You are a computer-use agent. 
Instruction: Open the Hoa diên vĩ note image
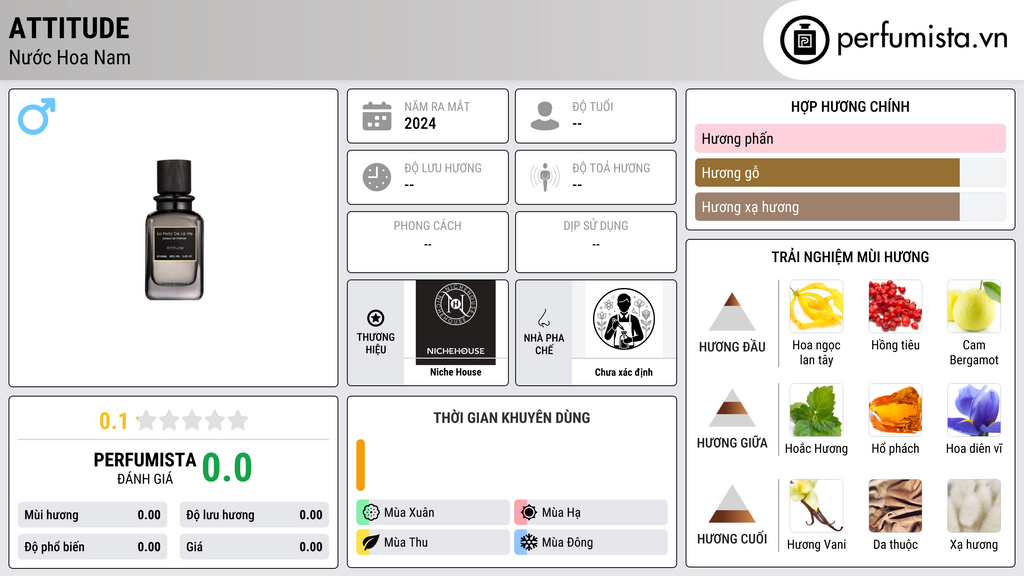pos(974,410)
